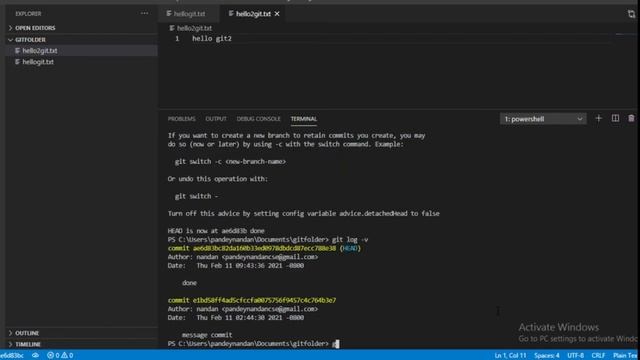Change line ending via CRLF
This screenshot has height=360, width=640.
tap(598, 356)
